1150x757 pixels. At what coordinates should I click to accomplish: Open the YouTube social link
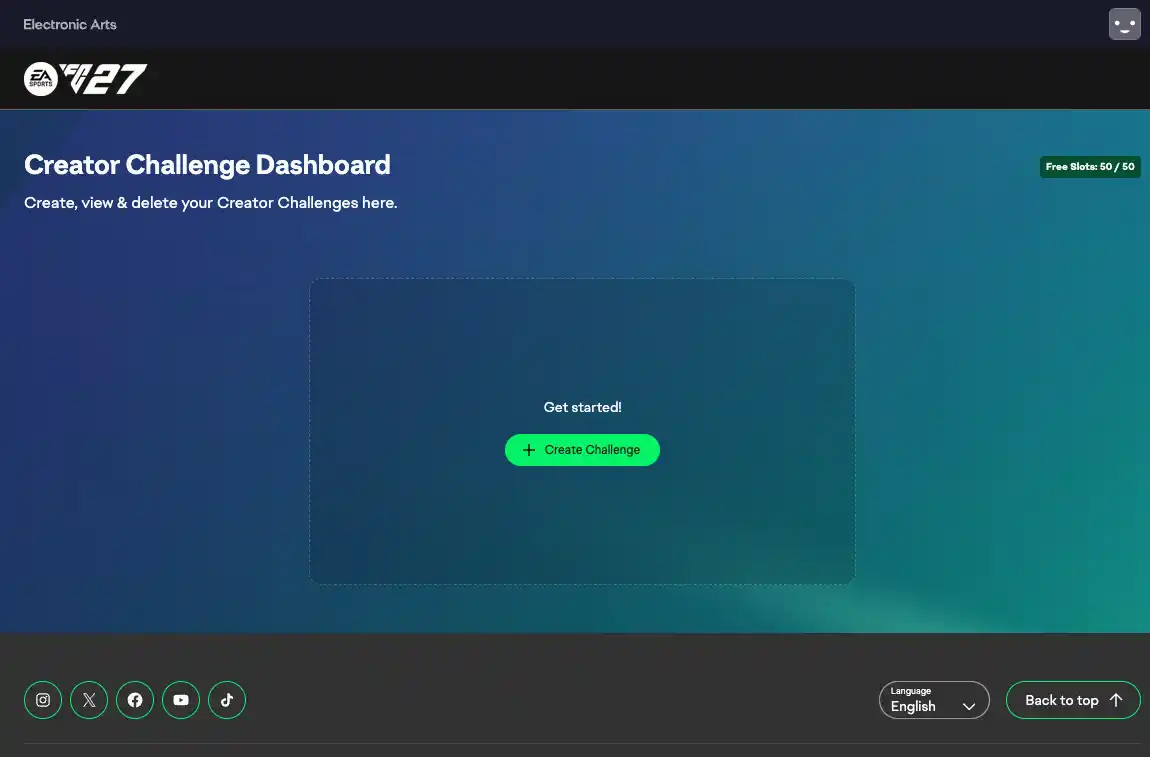(x=181, y=700)
